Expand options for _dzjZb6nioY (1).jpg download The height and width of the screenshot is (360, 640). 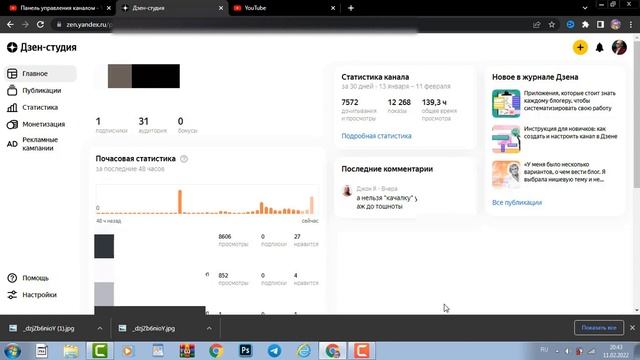click(100, 328)
